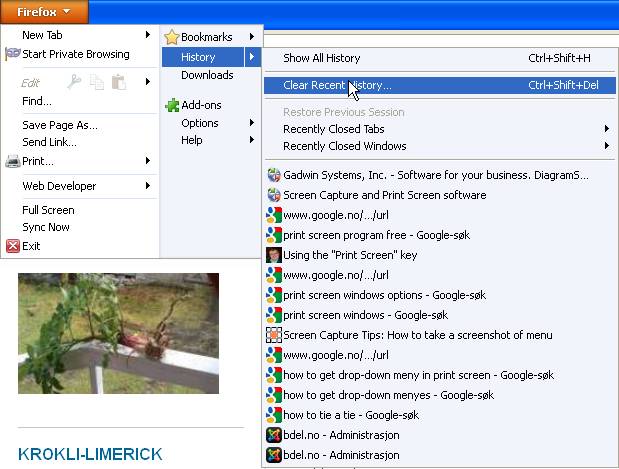Click Google favicon of how to get drop-down menyes

[274, 395]
